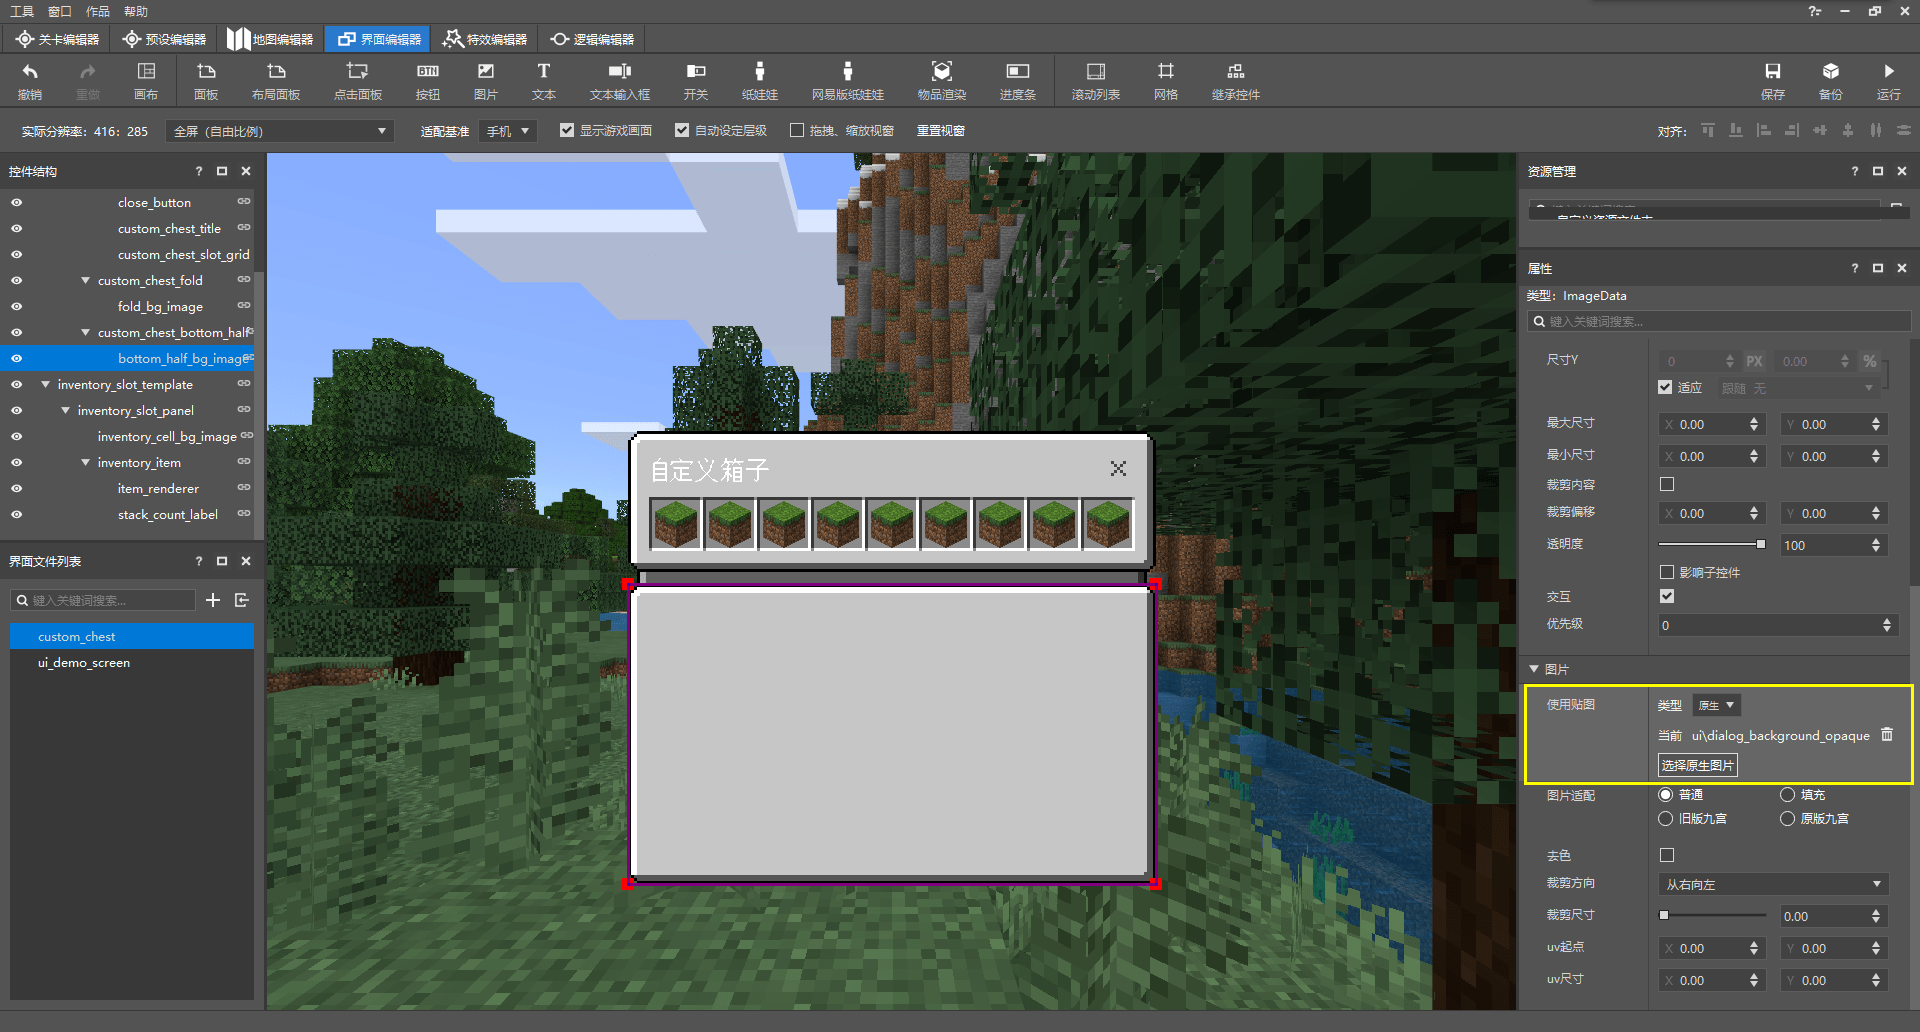Enable drag and zoom viewport (拖拽、缩放视窗) checkbox

pyautogui.click(x=797, y=130)
